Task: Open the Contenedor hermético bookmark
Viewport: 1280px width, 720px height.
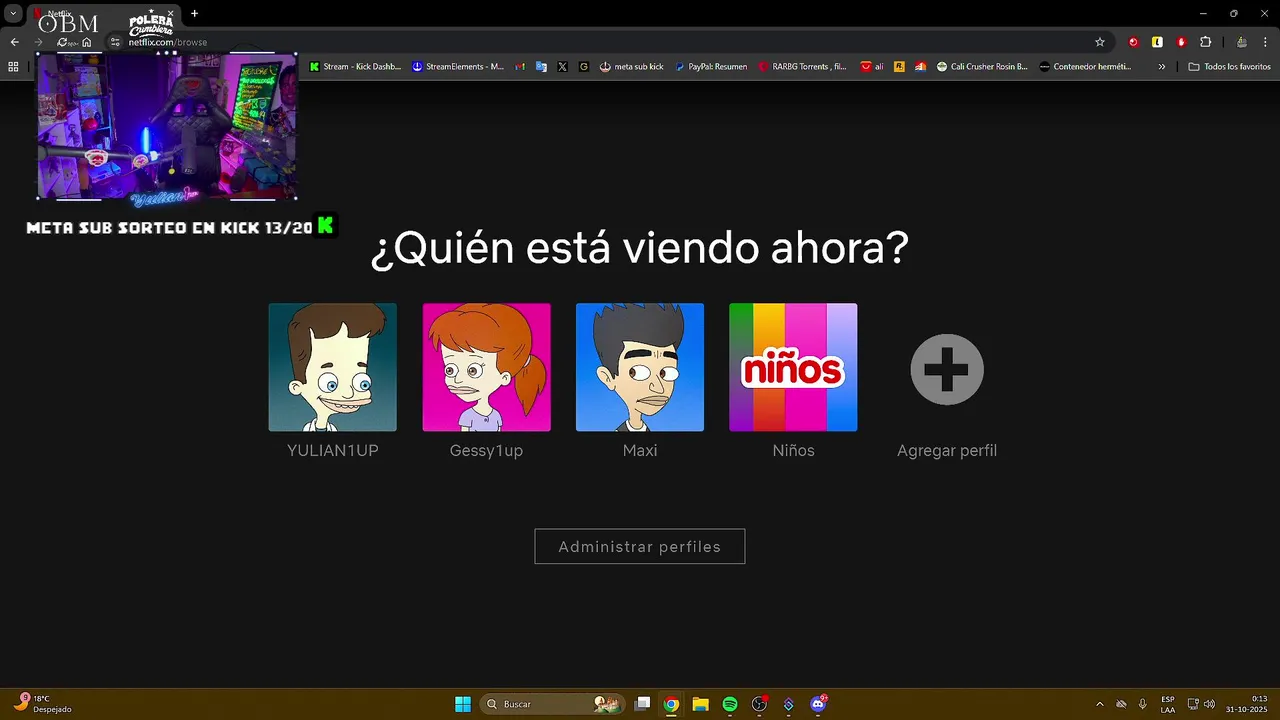Action: pos(1086,66)
